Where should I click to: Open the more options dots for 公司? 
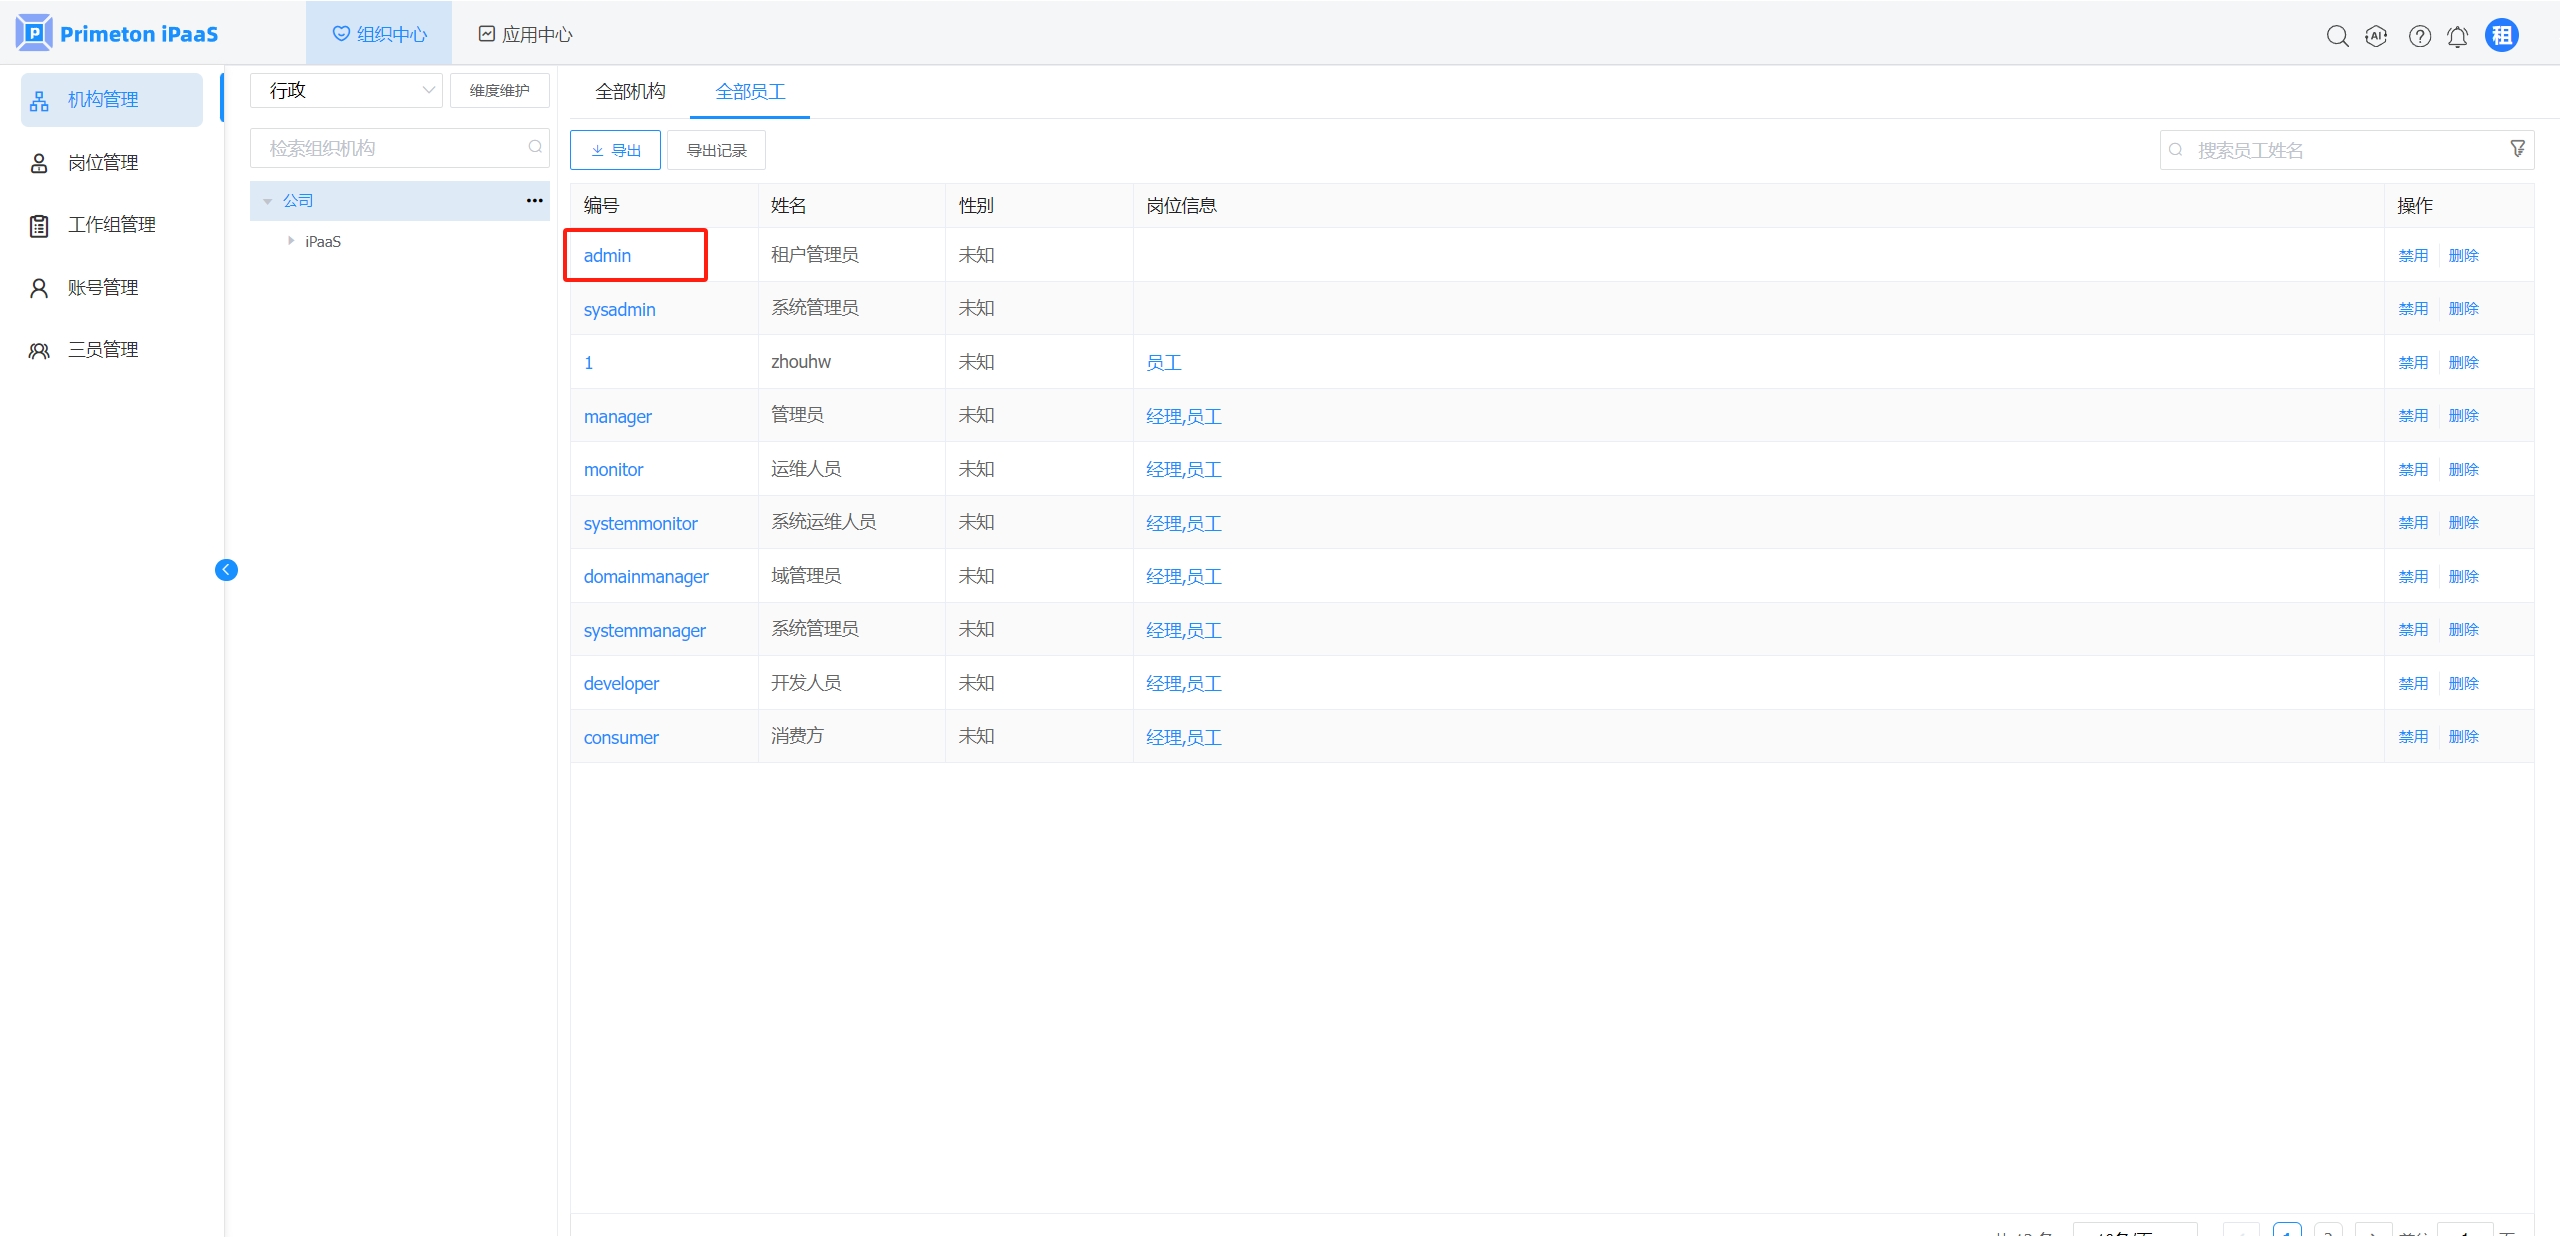click(534, 201)
